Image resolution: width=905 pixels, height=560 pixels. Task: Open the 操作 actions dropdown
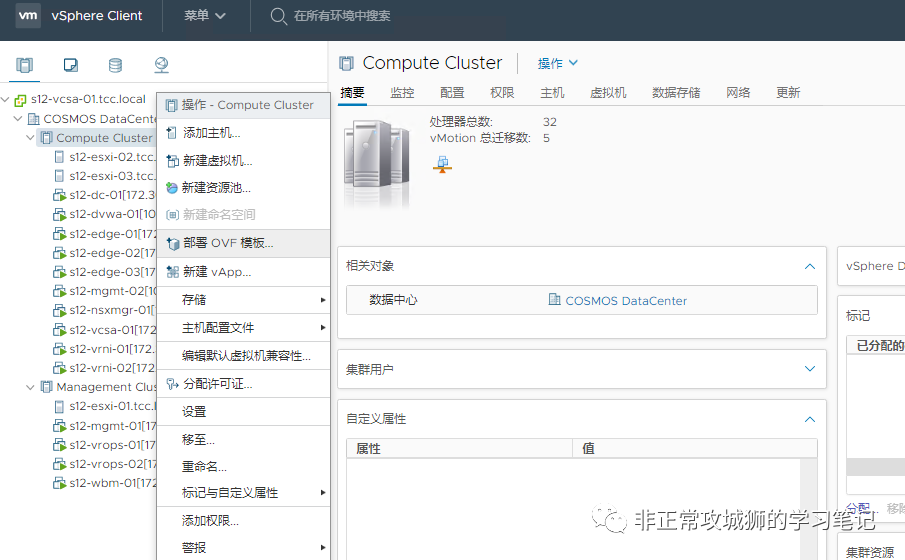click(558, 63)
